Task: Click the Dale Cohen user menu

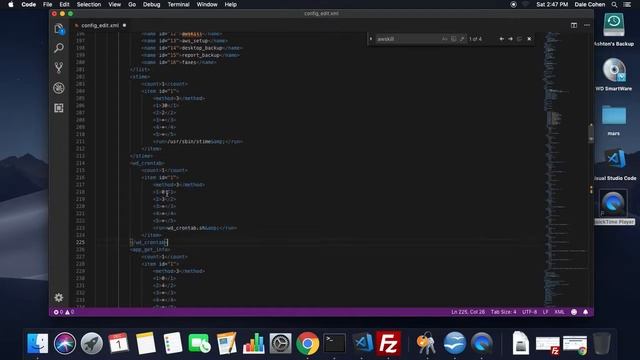Action: click(x=590, y=4)
